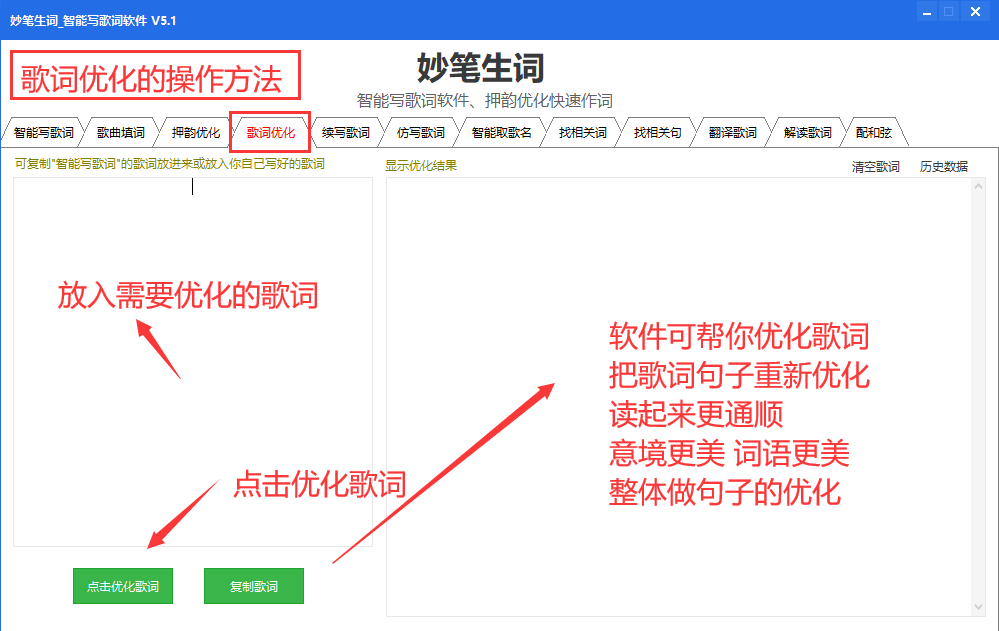Click the 歌词优化 tab
Screen dimensions: 999x631
(x=270, y=133)
